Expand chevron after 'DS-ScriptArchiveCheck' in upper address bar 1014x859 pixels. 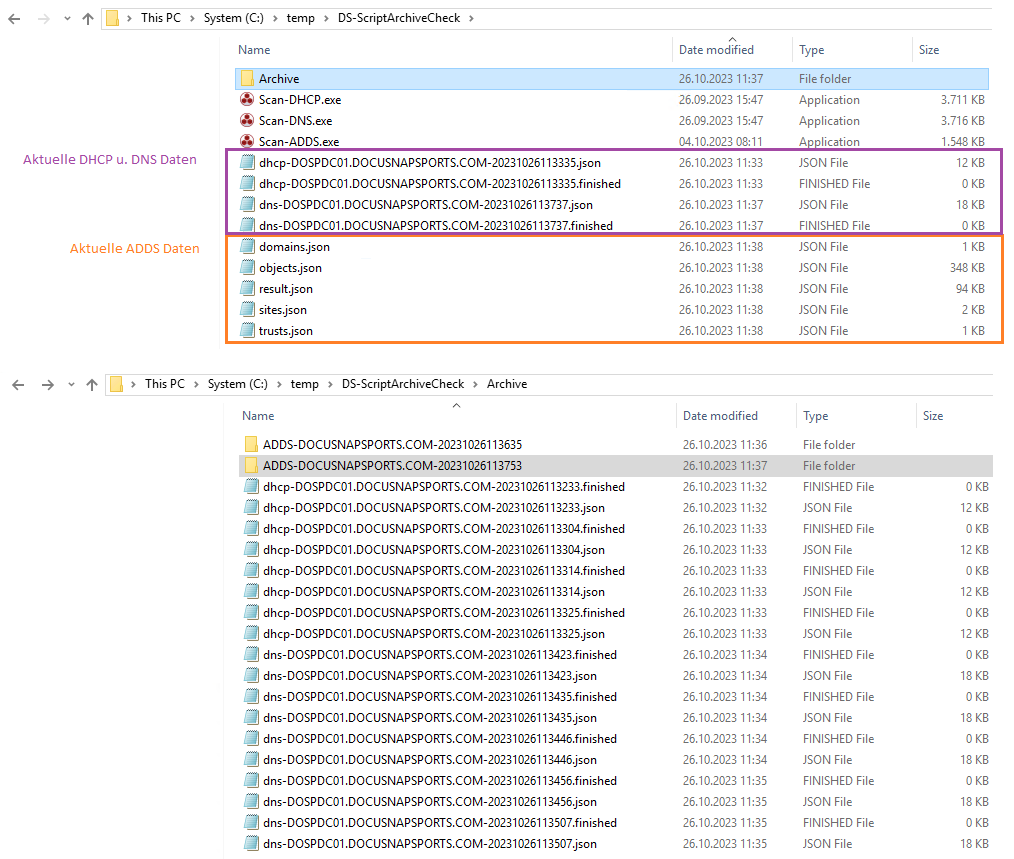click(x=471, y=18)
